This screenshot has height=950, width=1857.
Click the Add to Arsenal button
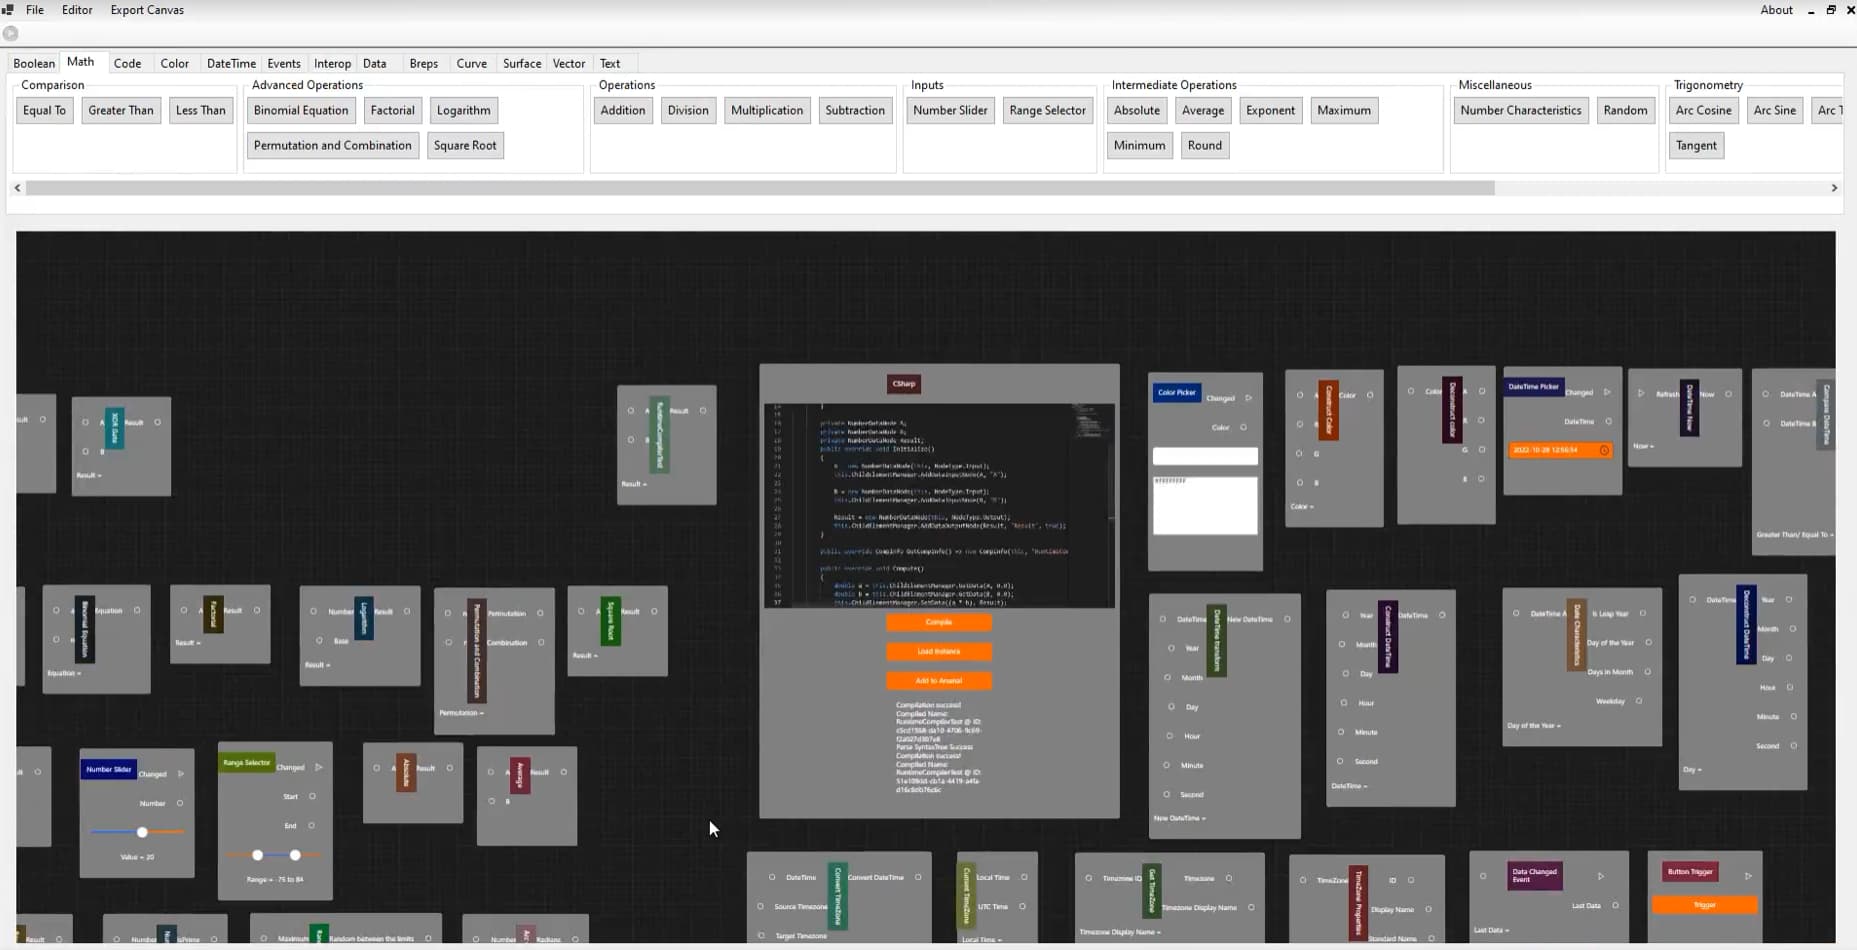pyautogui.click(x=939, y=681)
